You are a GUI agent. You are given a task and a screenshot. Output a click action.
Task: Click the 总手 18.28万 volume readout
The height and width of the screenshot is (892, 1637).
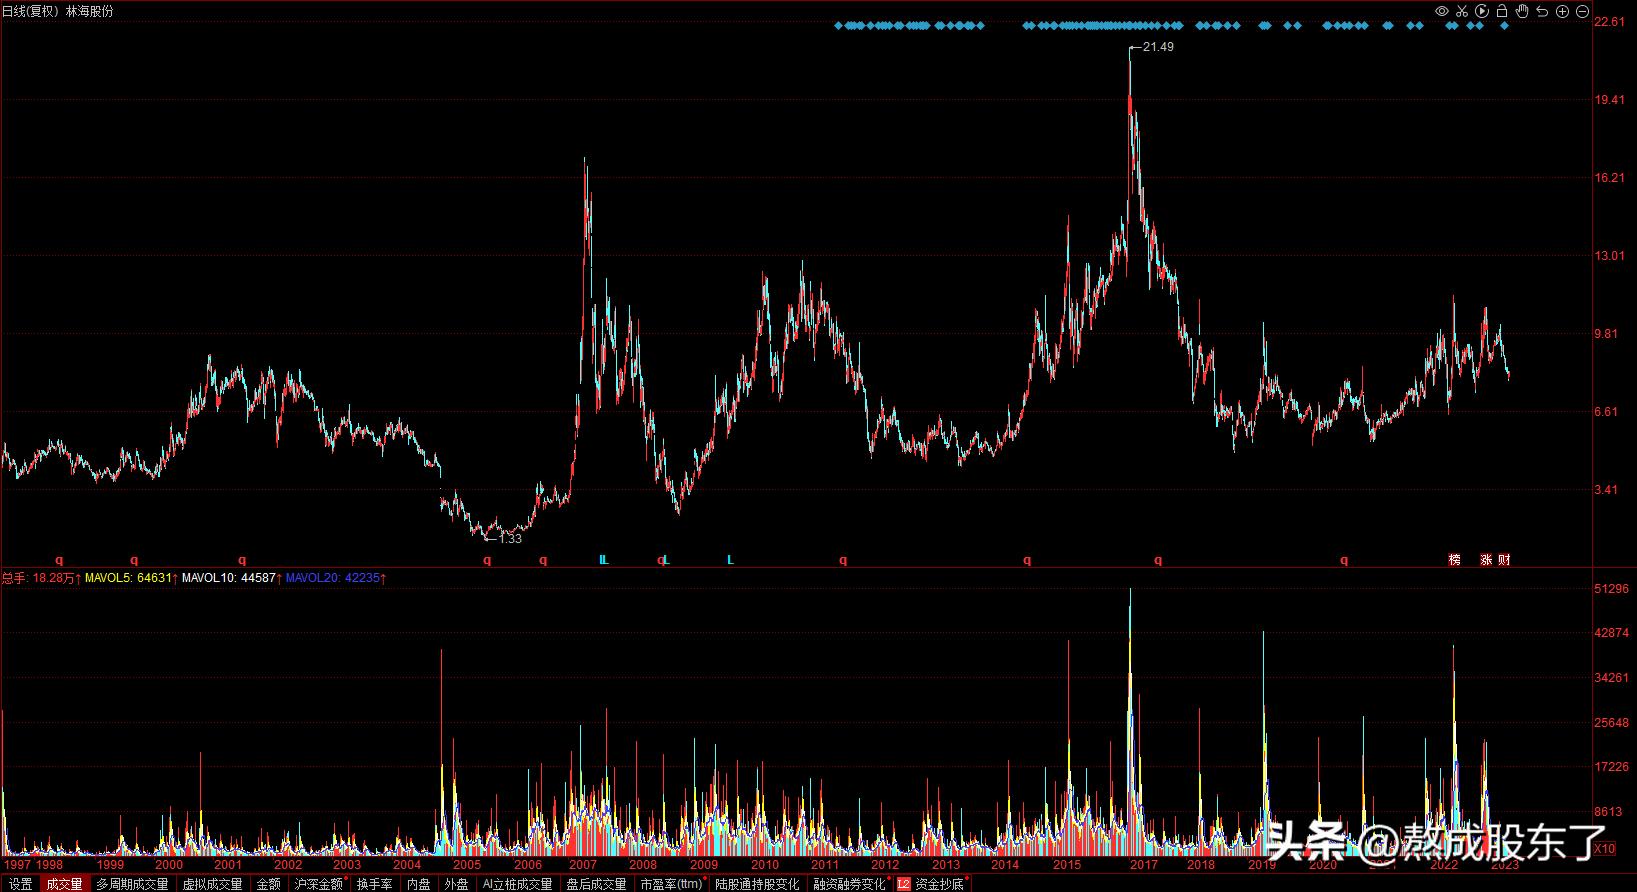(x=41, y=578)
